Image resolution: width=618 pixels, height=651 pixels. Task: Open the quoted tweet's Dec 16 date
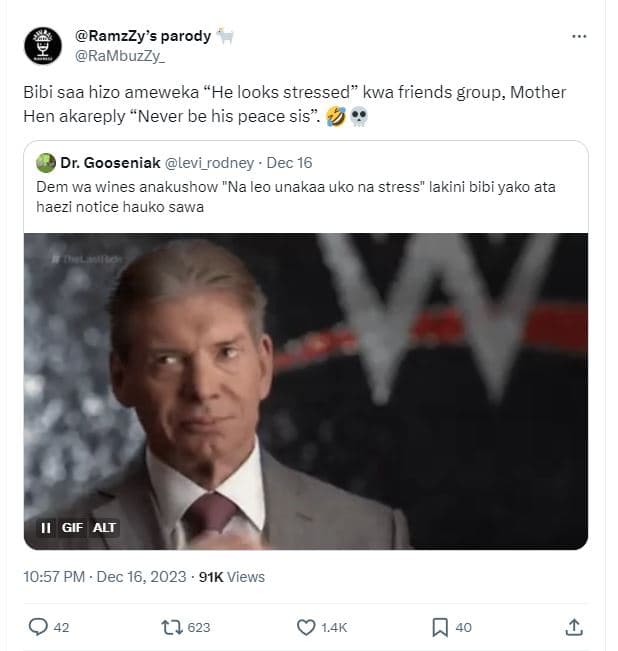coord(291,162)
